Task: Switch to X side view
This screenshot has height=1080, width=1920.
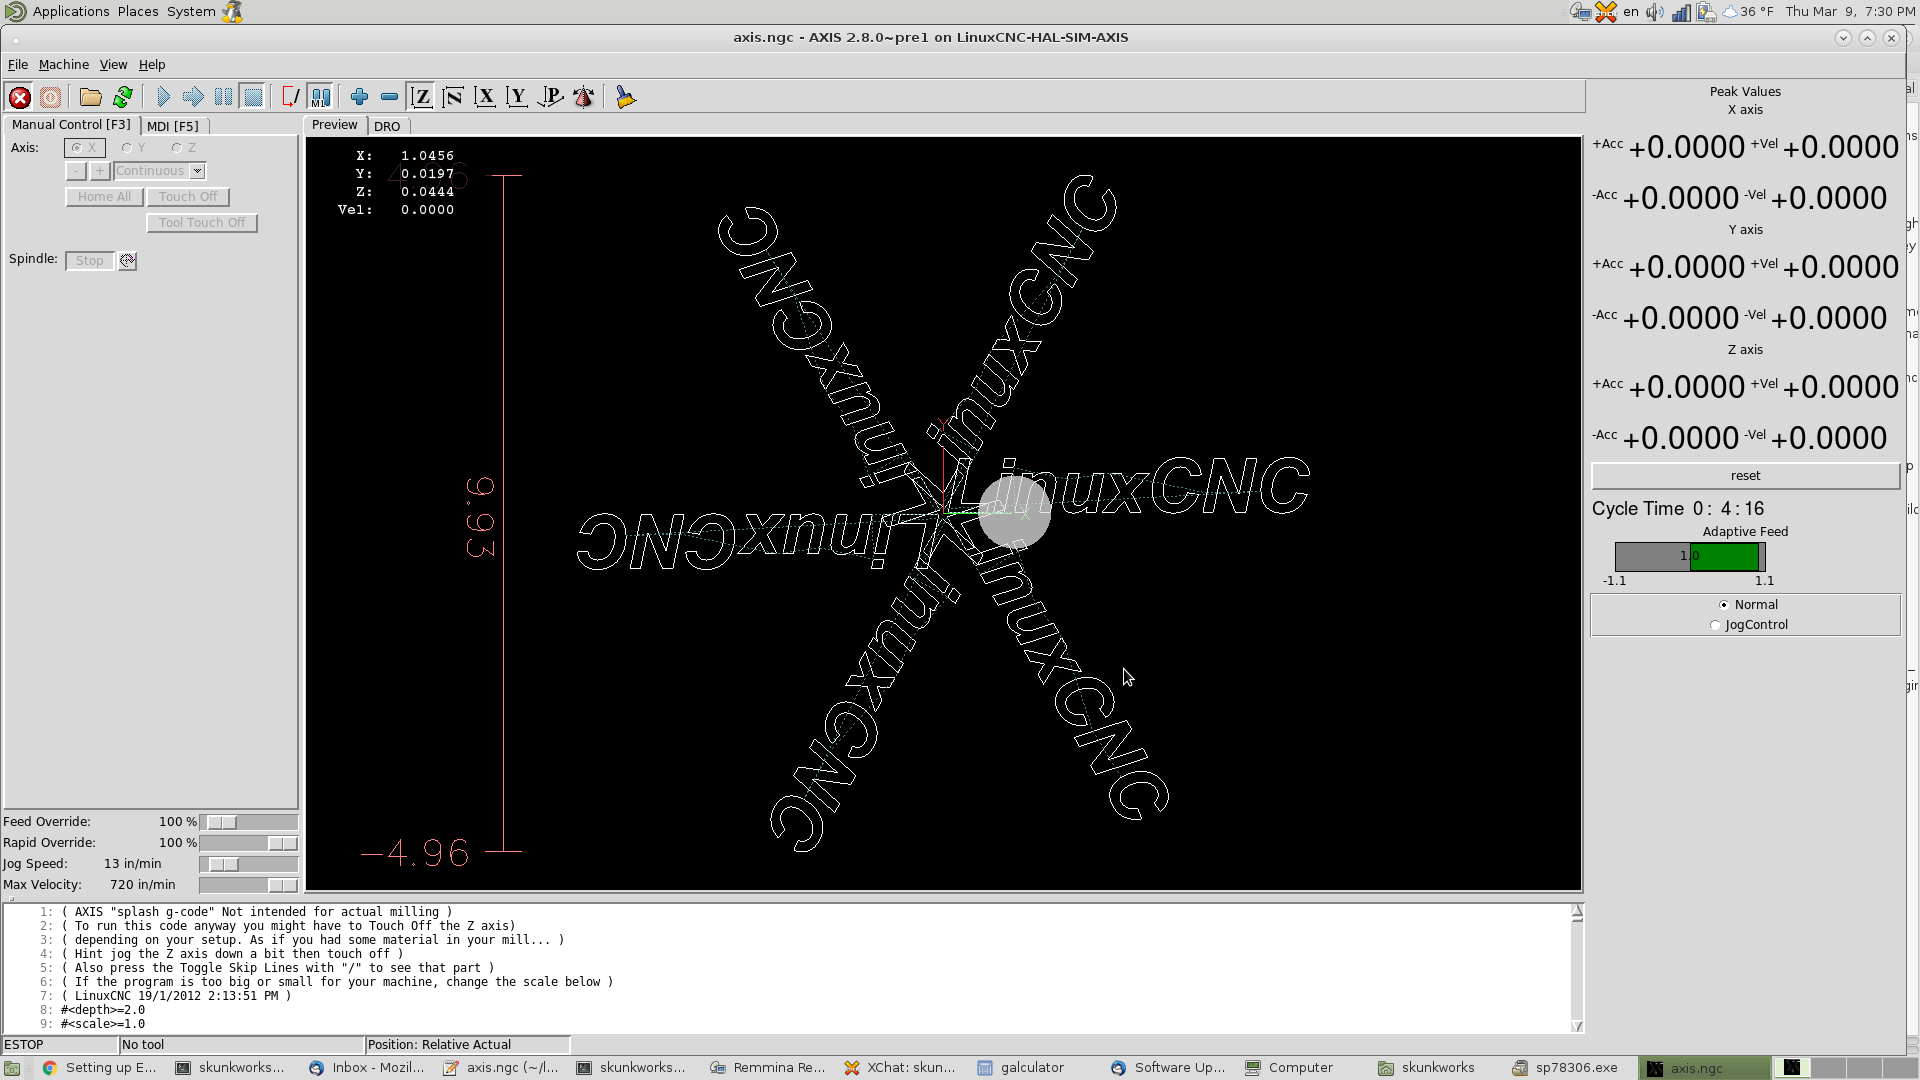Action: pyautogui.click(x=485, y=97)
